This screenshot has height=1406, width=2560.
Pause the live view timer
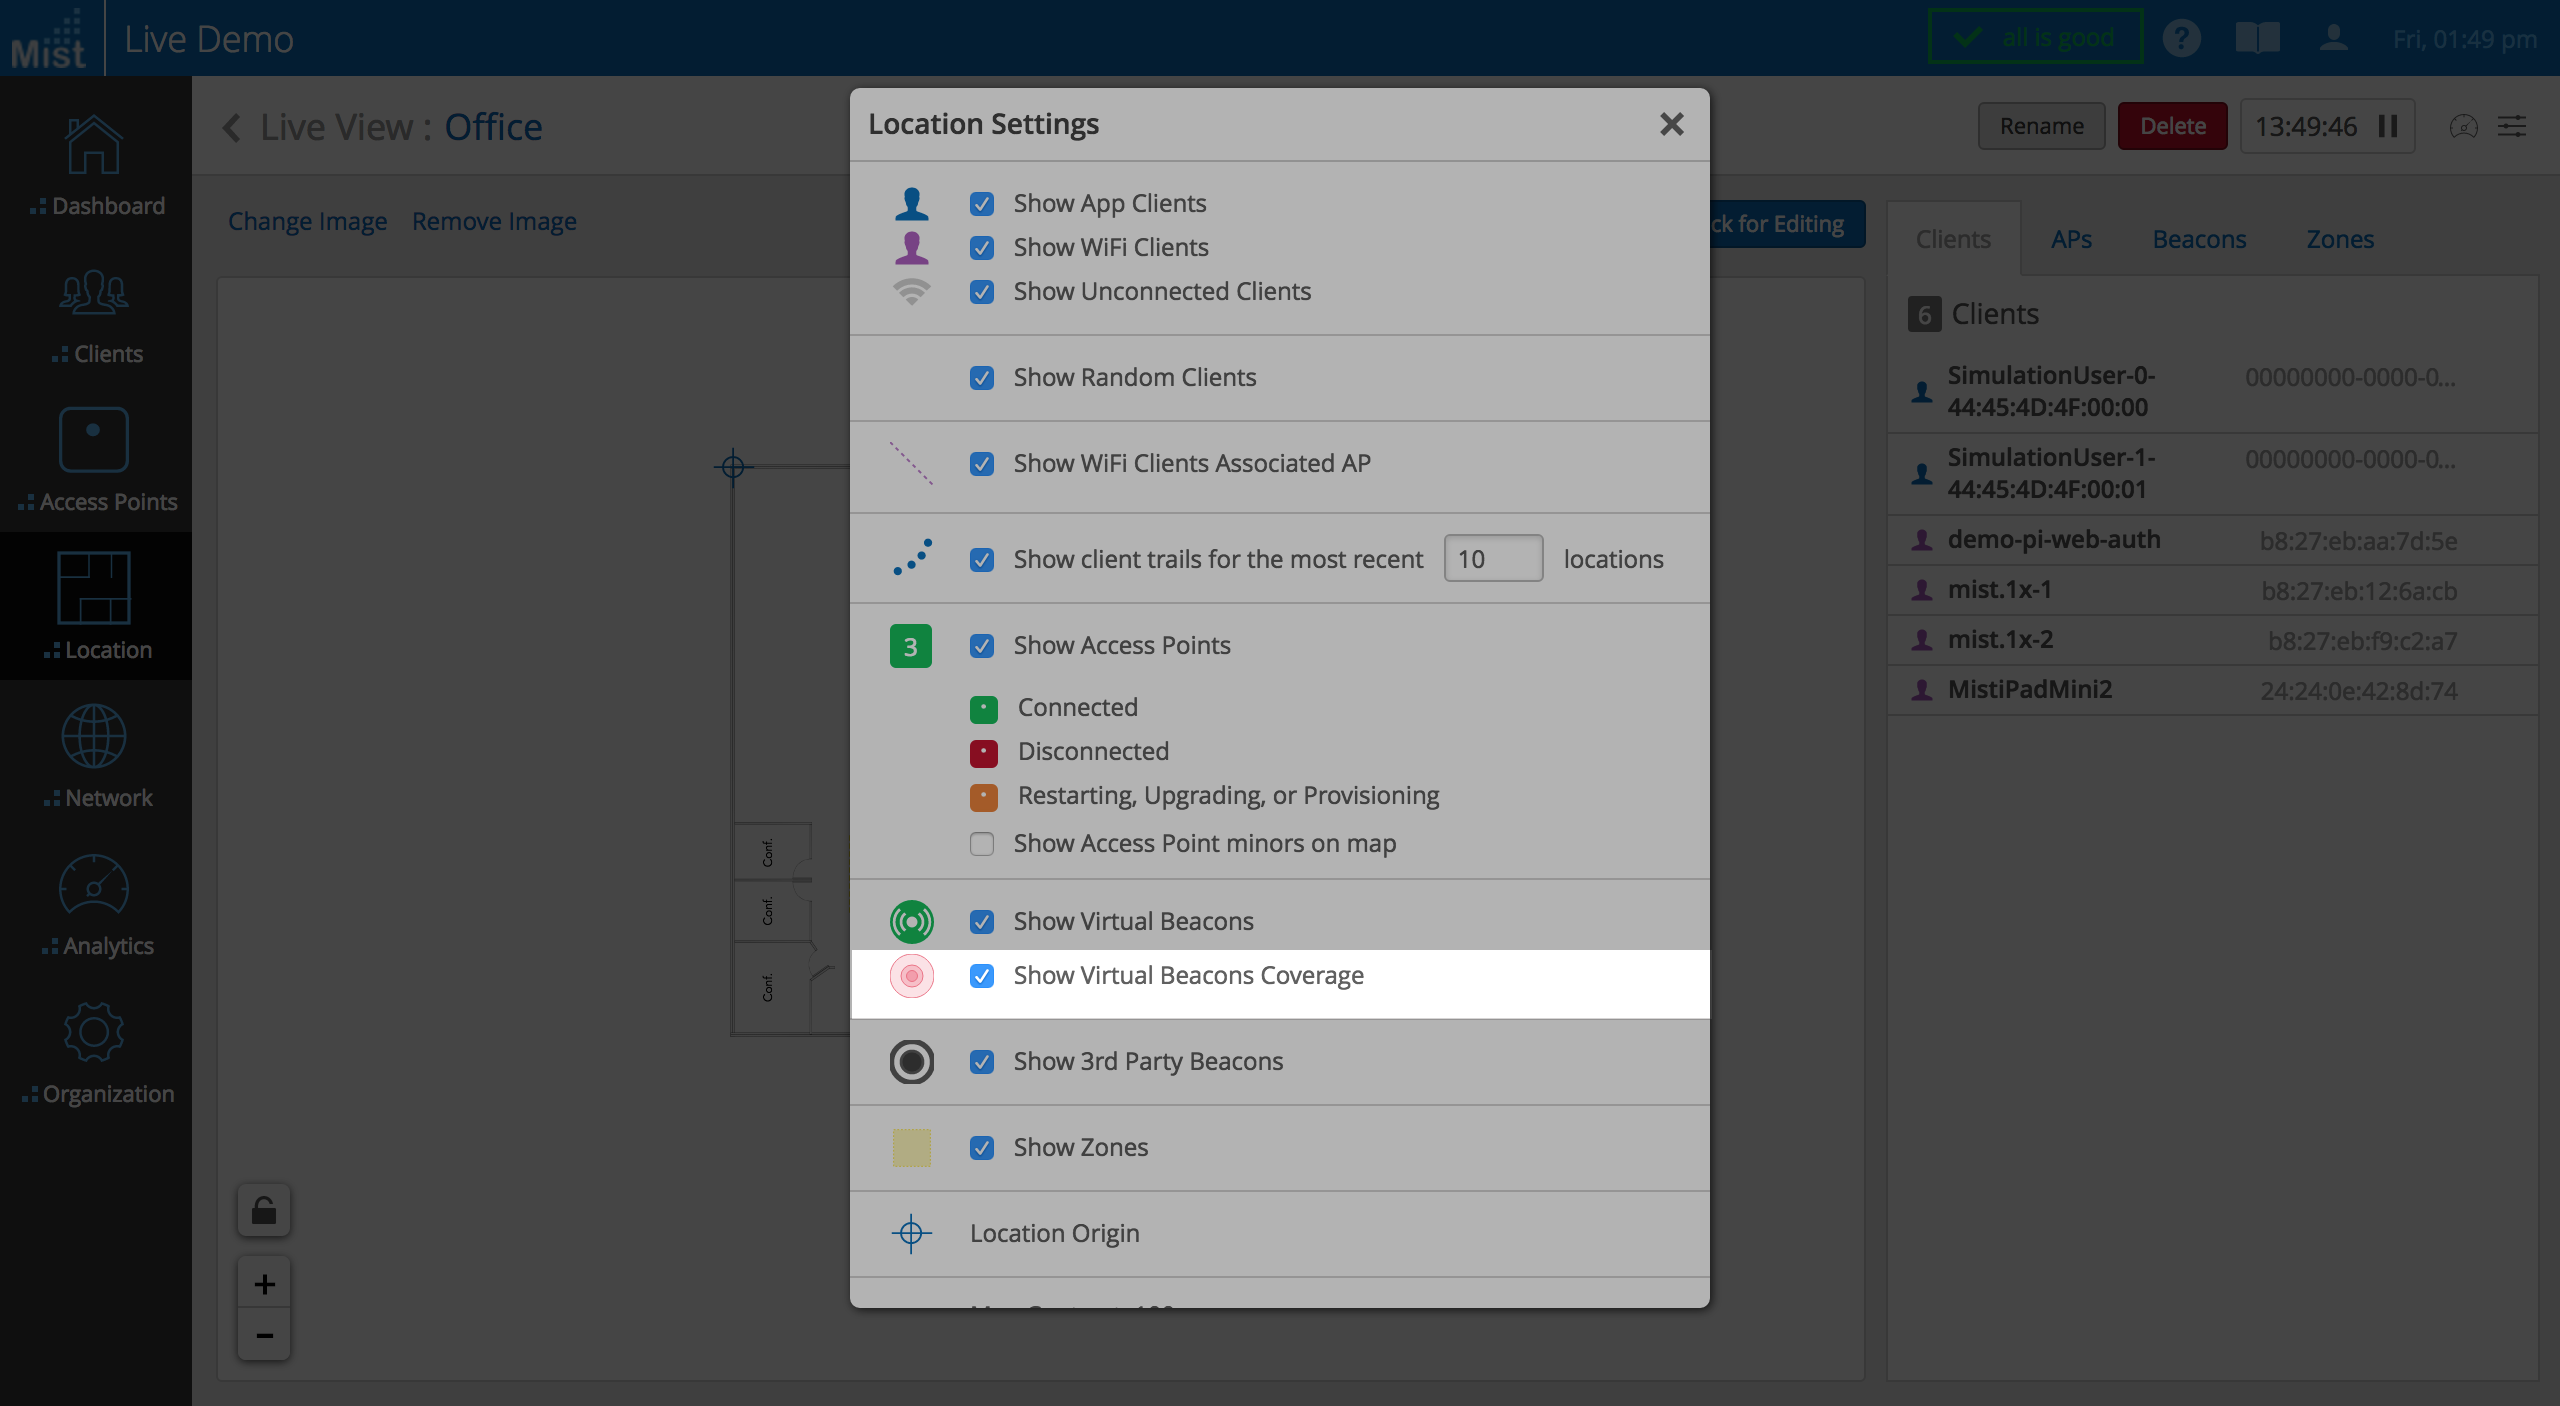coord(2388,126)
